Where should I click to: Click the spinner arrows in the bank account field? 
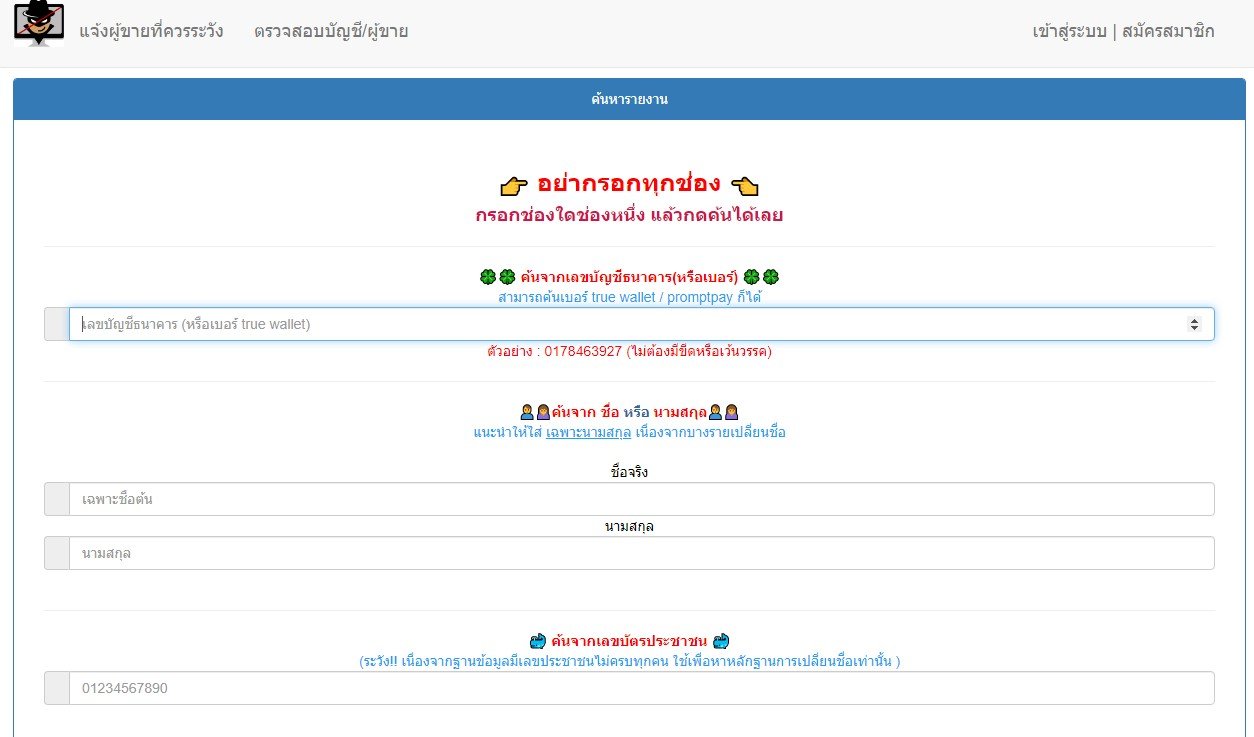pos(1193,324)
